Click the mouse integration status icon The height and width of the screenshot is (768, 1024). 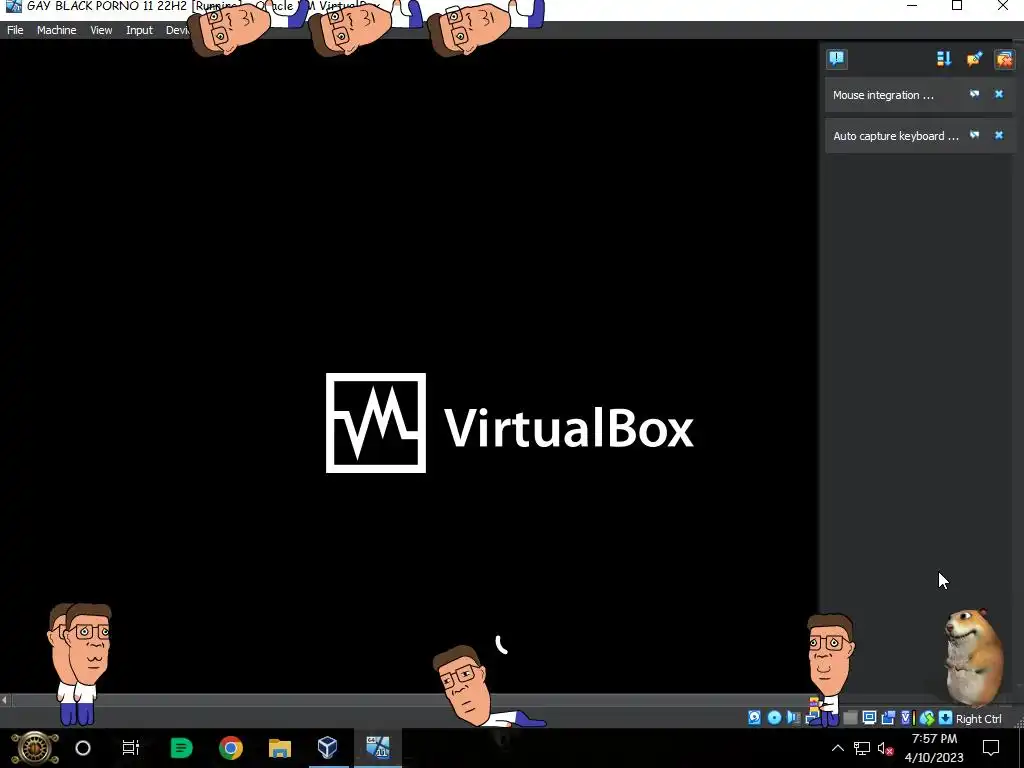coord(926,718)
